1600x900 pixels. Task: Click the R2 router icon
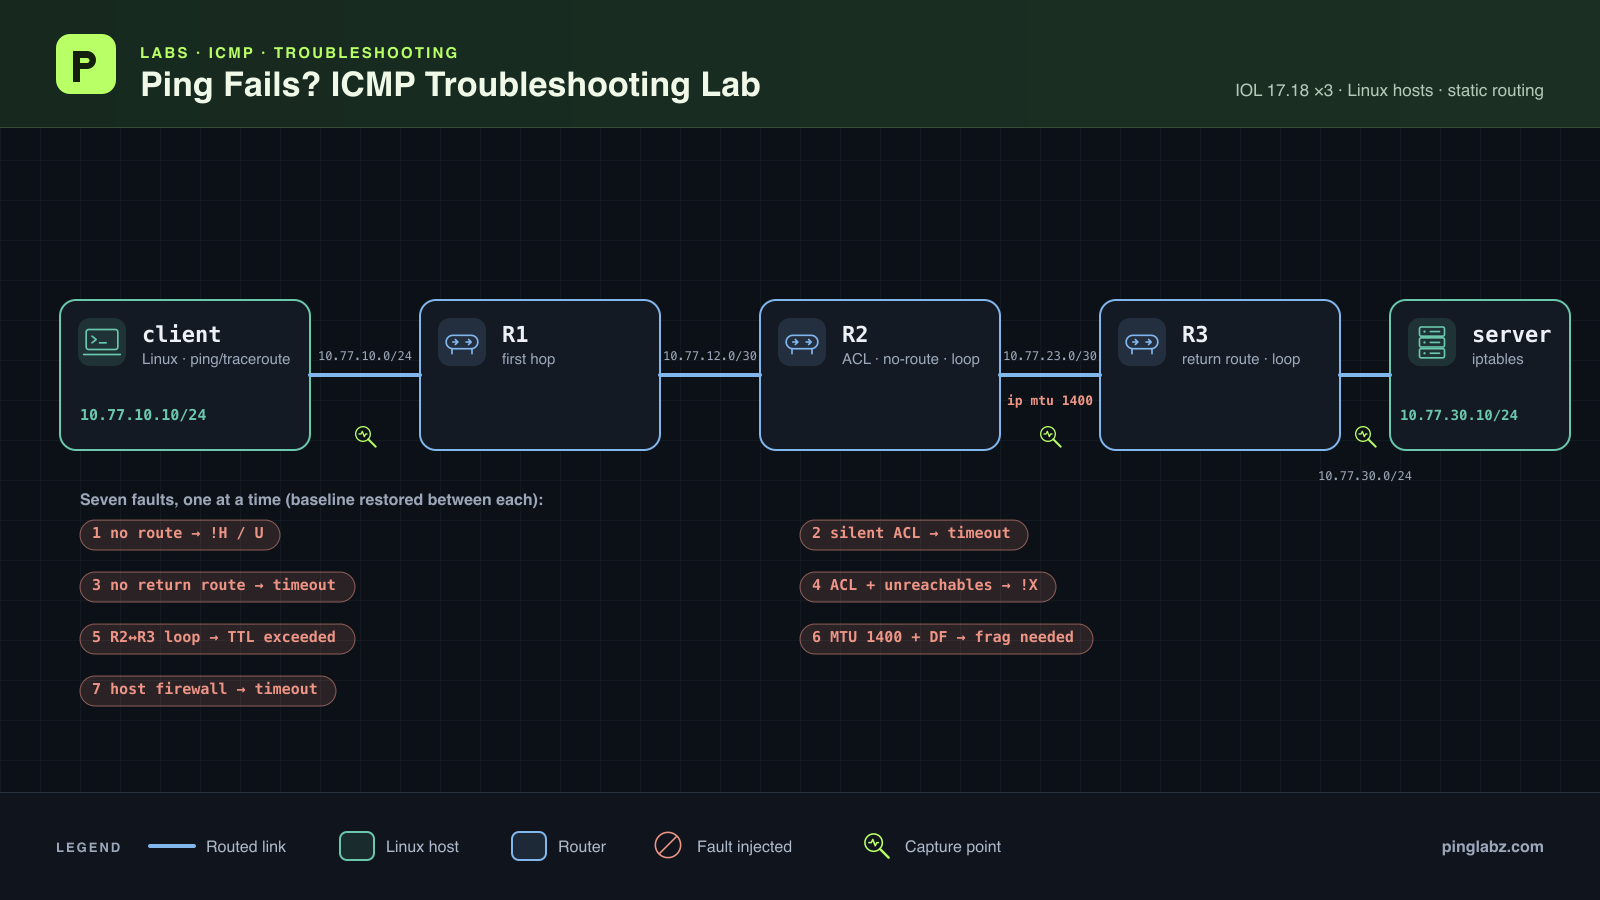(802, 342)
